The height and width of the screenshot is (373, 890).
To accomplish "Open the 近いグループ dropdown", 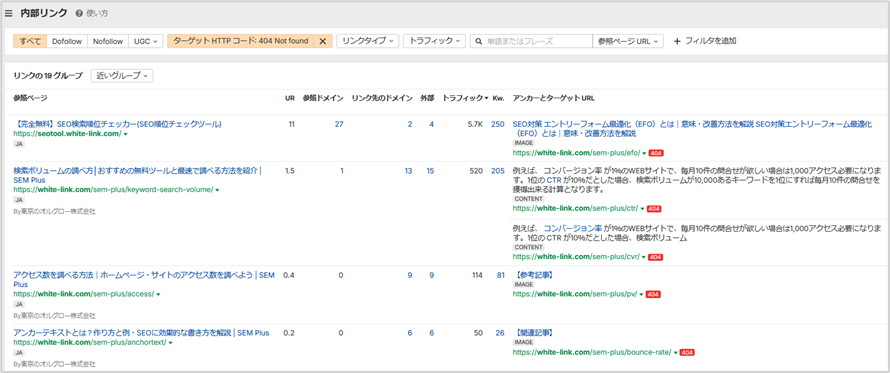I will click(121, 76).
